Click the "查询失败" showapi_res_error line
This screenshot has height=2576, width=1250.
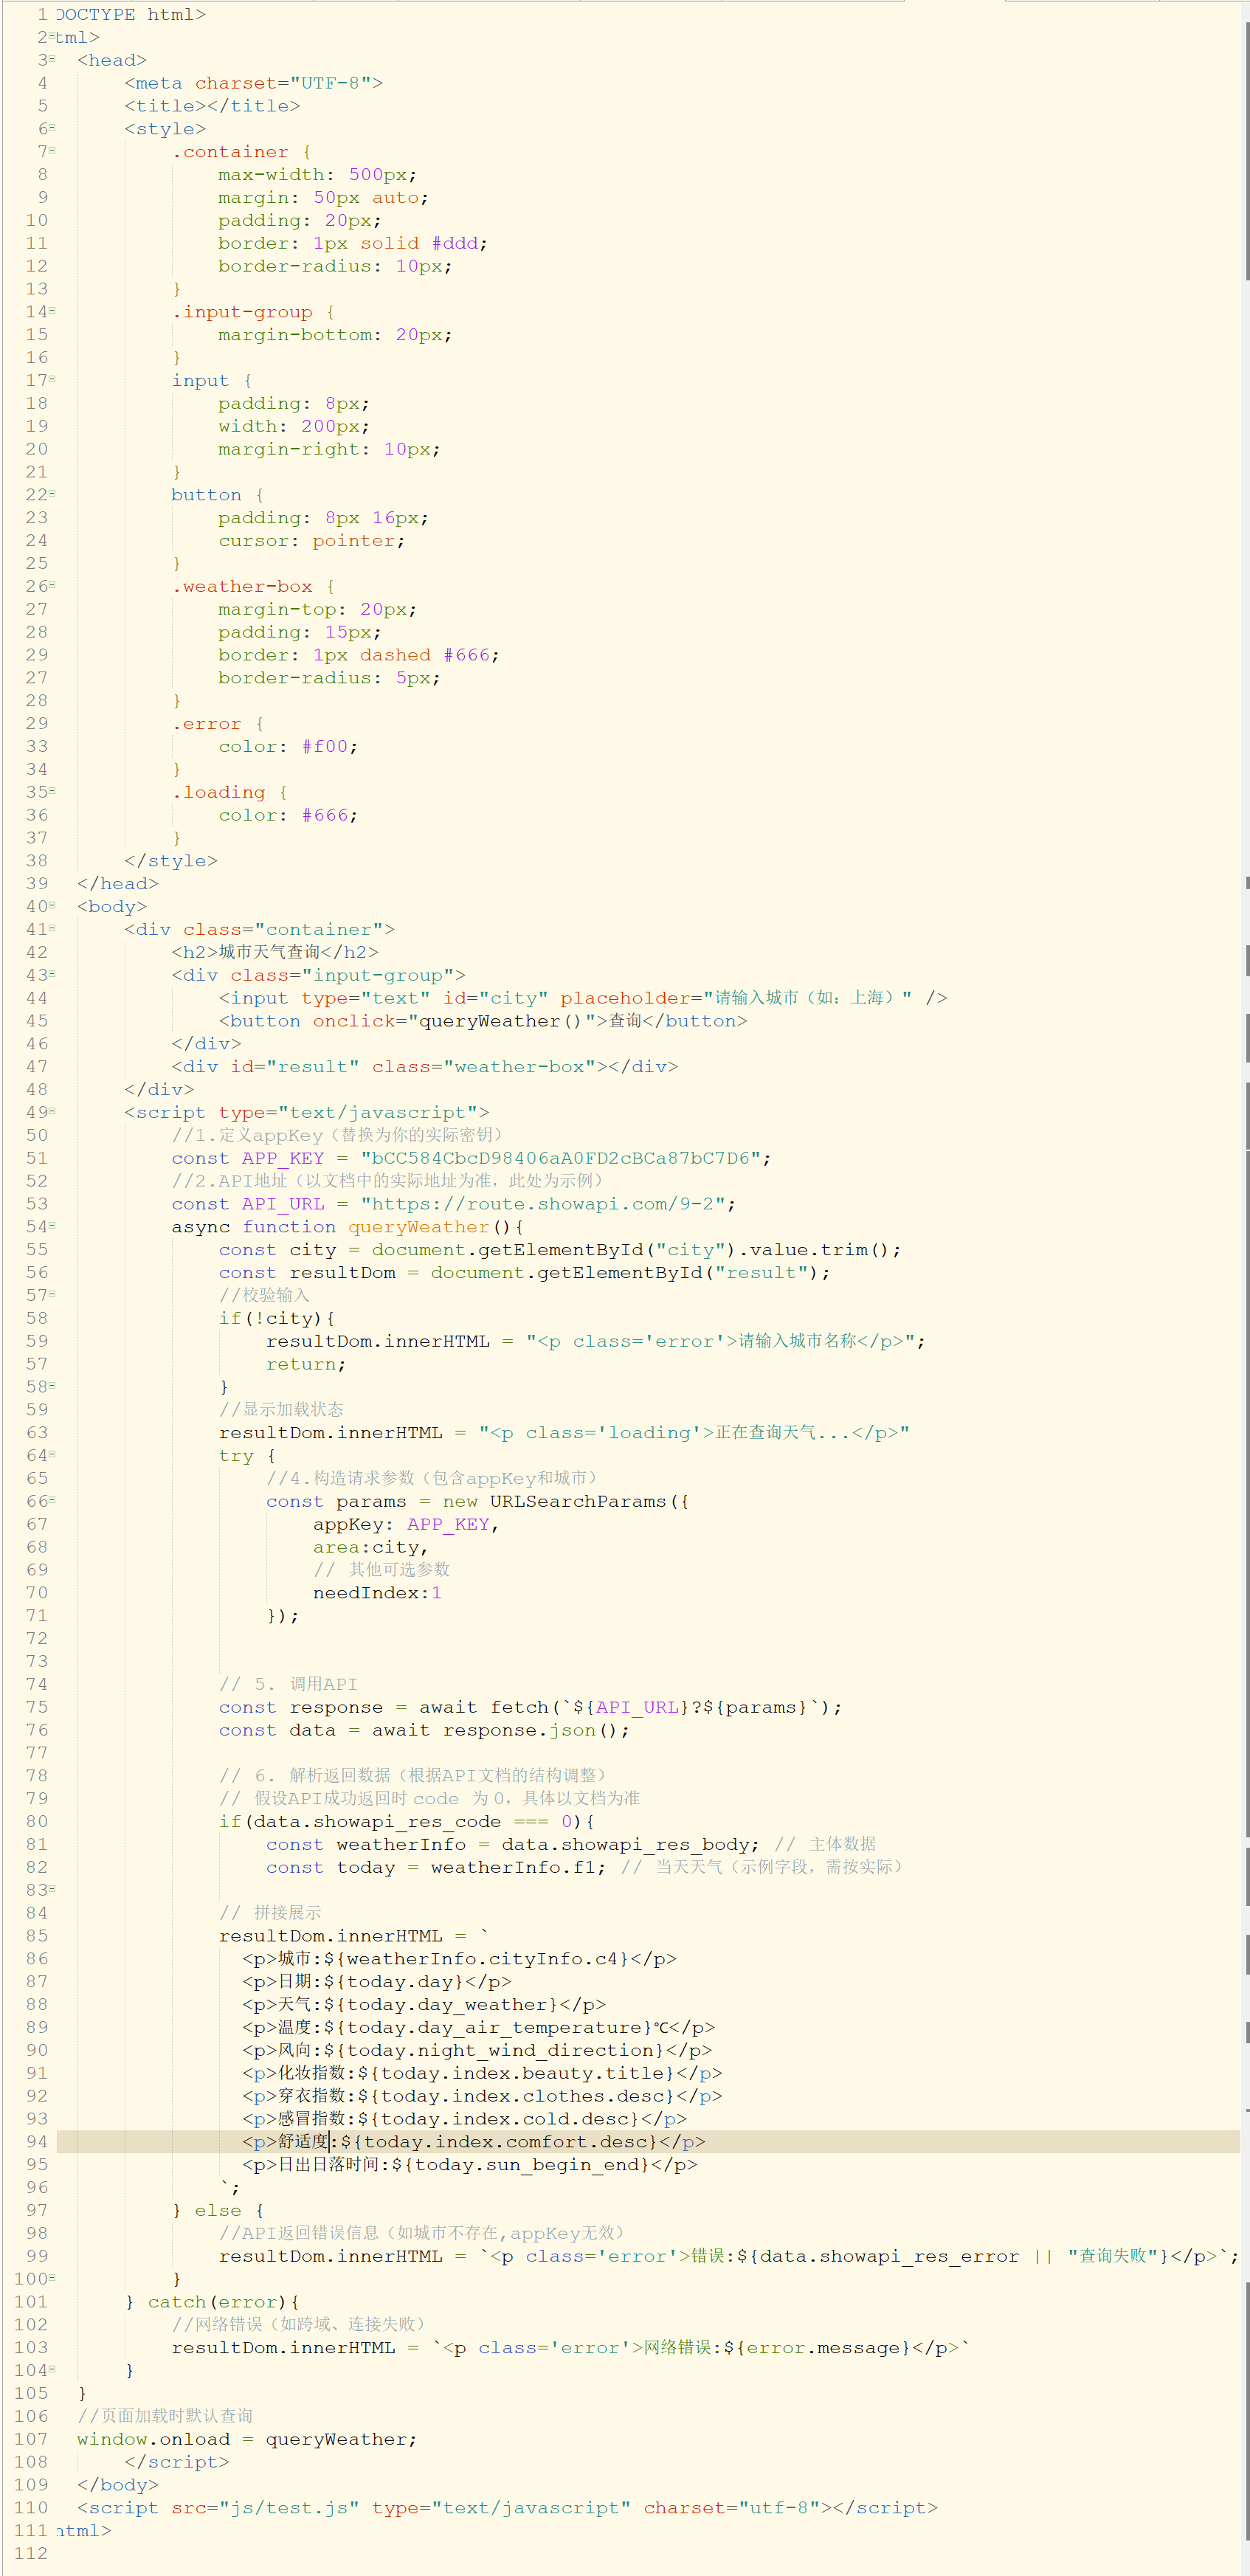[x=730, y=2256]
